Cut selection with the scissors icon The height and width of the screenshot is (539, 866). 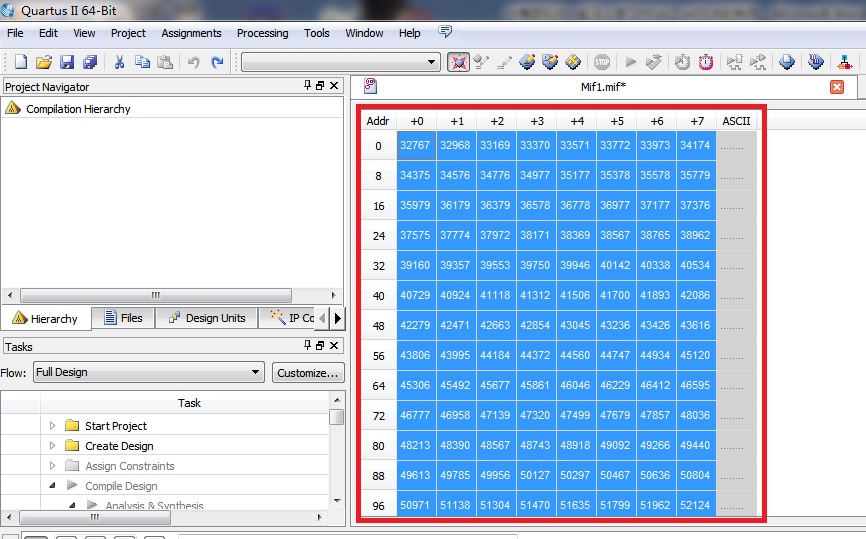click(x=119, y=62)
